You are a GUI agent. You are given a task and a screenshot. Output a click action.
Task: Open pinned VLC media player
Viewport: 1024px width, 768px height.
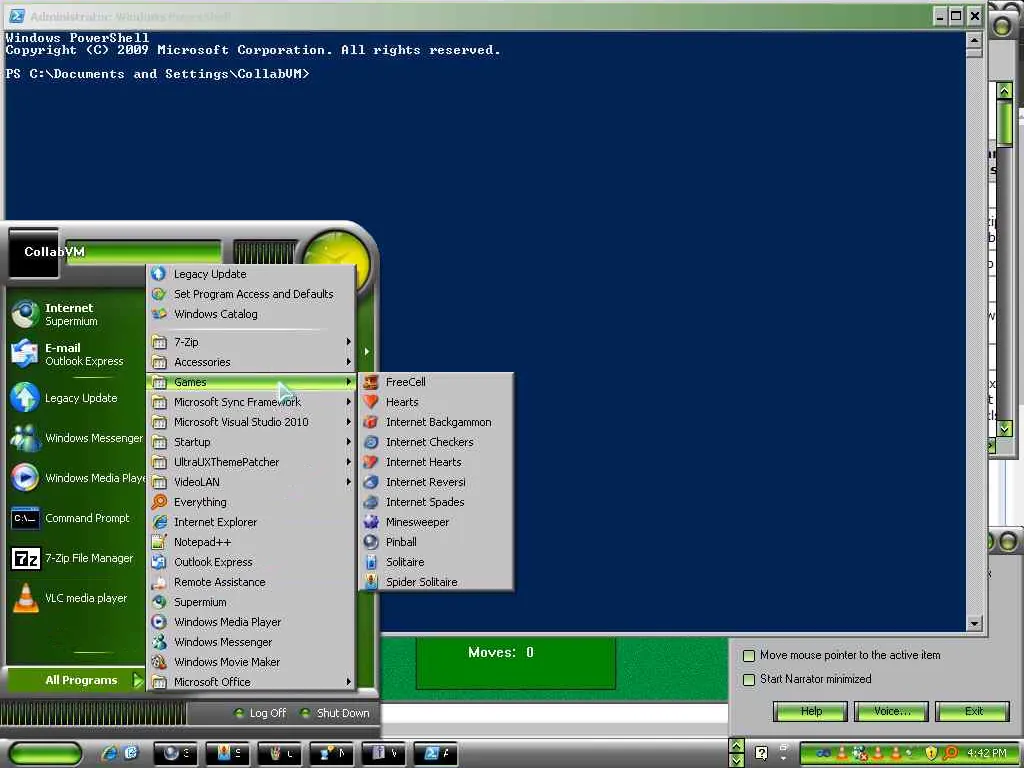tap(75, 598)
